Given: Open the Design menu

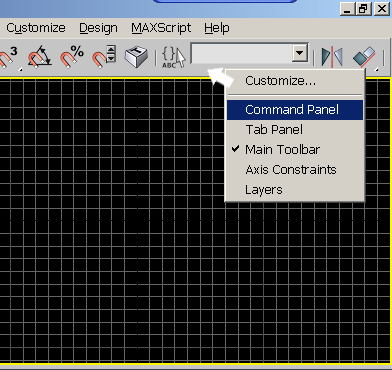Looking at the screenshot, I should 98,28.
